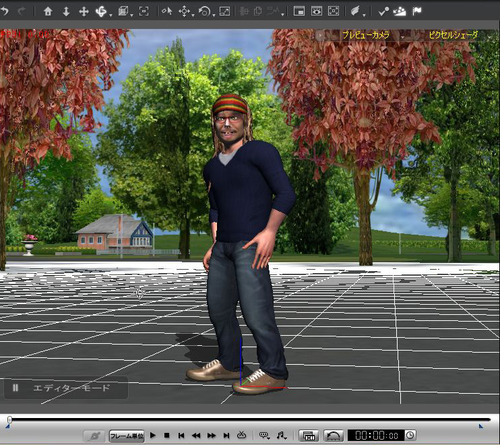This screenshot has width=500, height=445.
Task: Click the undo arrow icon
Action: pos(5,12)
